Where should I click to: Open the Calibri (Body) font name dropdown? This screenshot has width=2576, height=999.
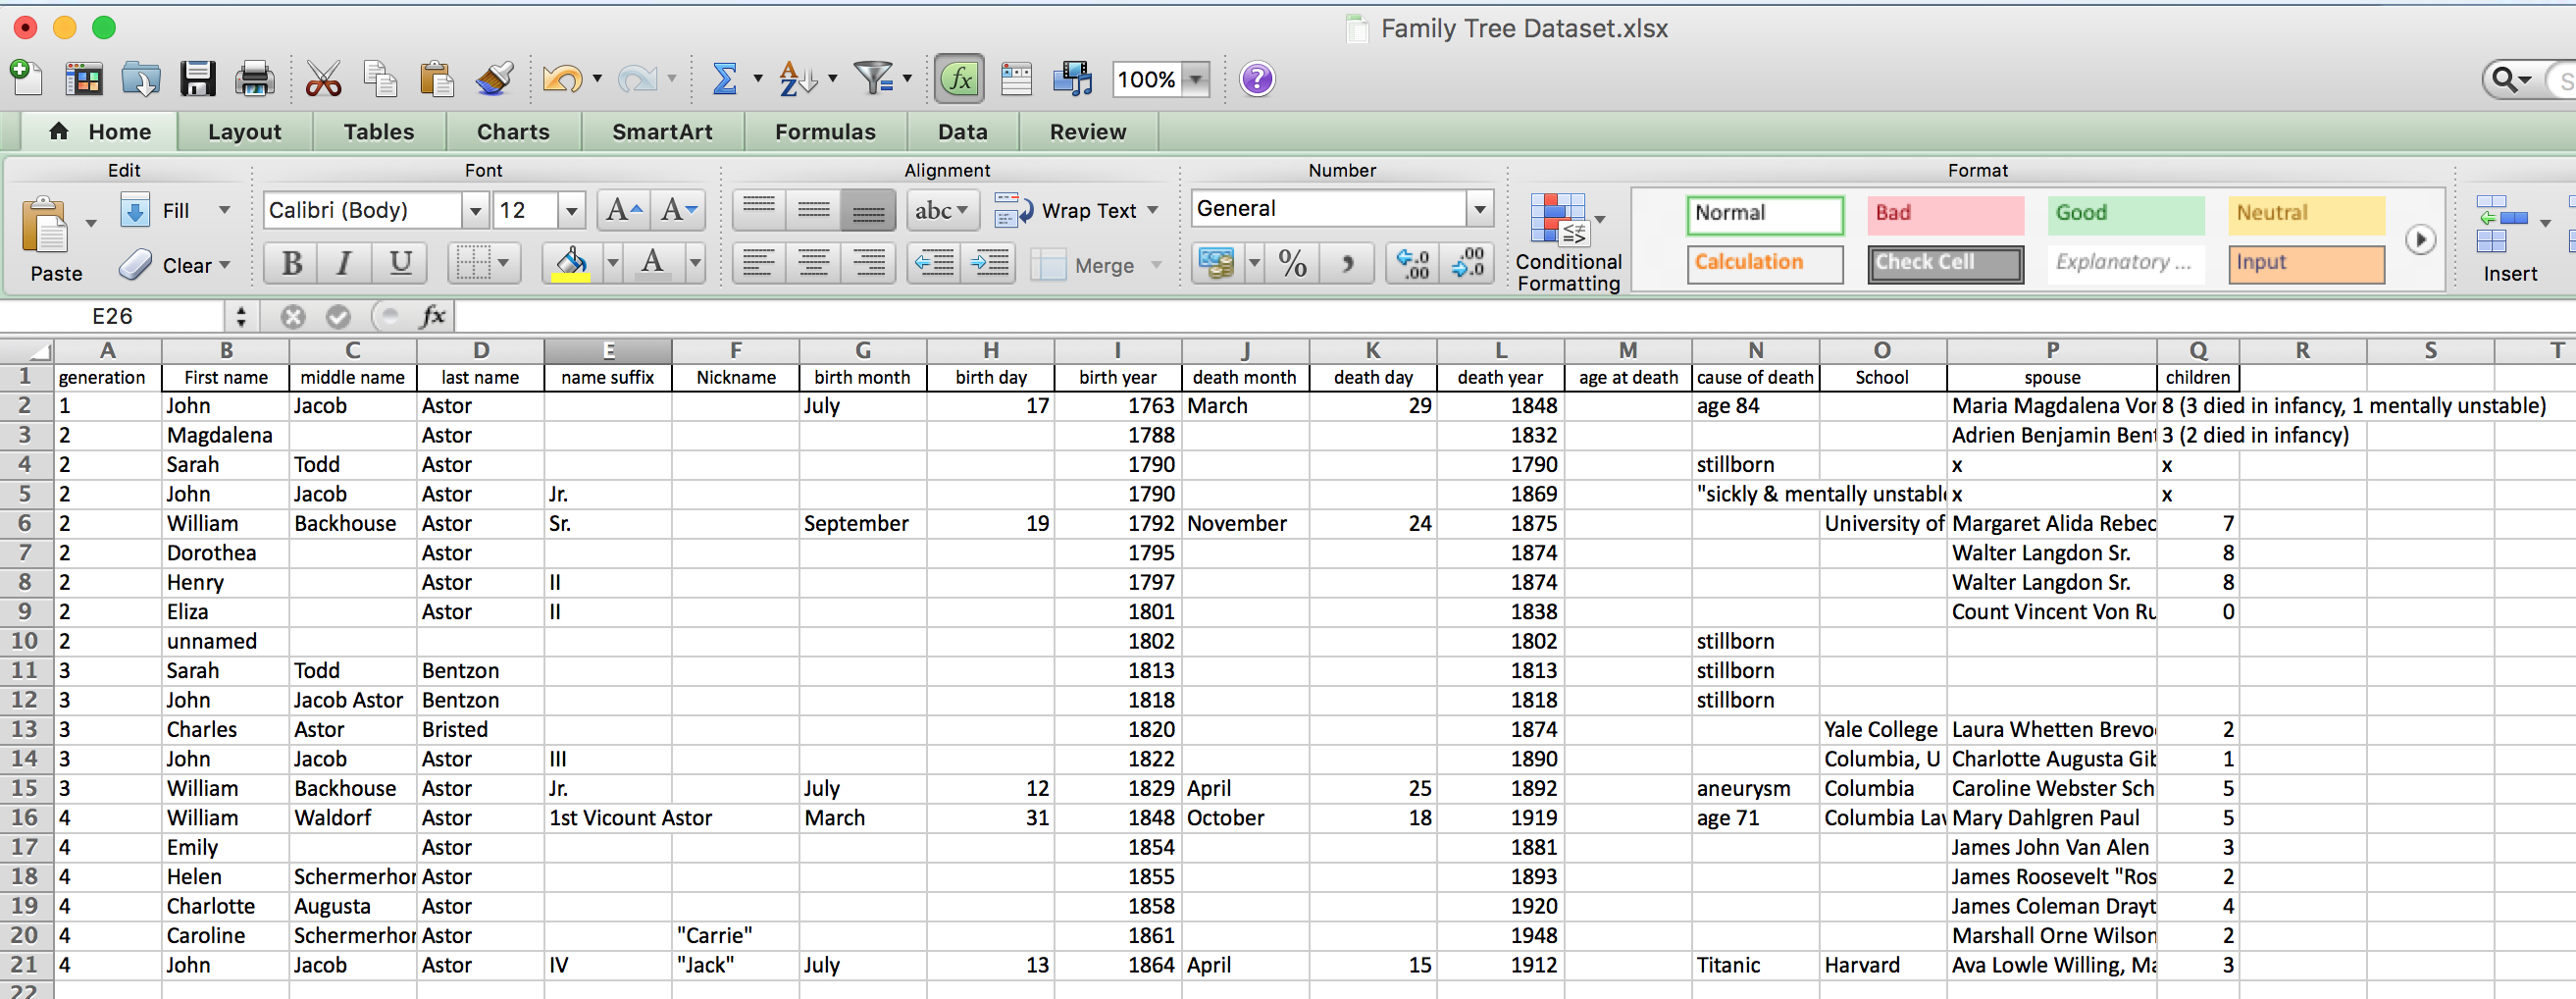[475, 210]
